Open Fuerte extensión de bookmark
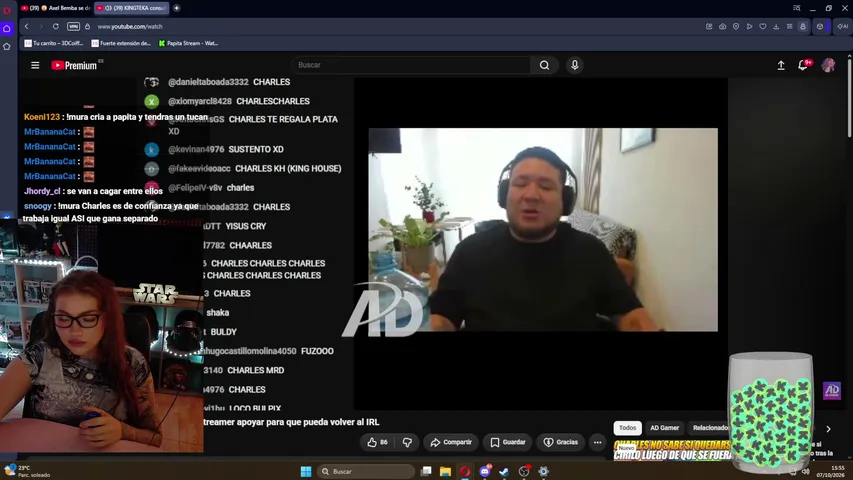The width and height of the screenshot is (853, 480). [x=121, y=43]
